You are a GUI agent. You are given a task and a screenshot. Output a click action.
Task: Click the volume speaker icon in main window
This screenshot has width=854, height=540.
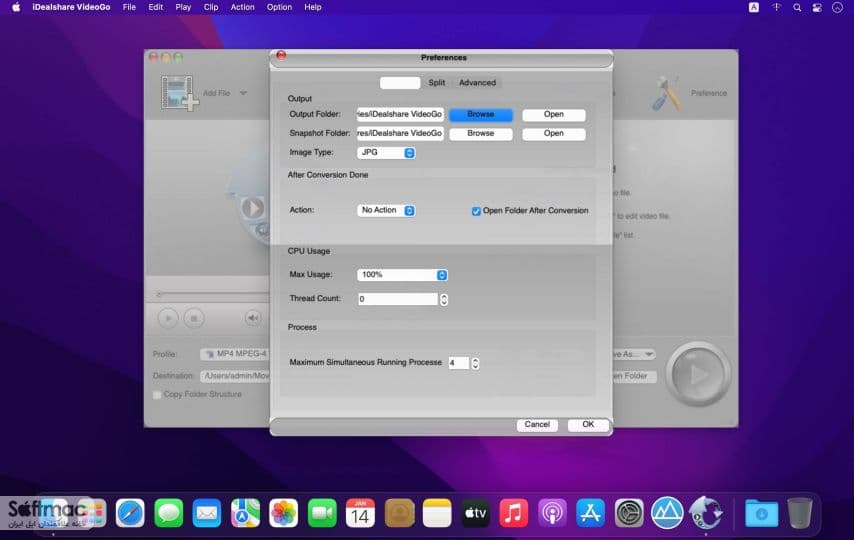pos(253,318)
